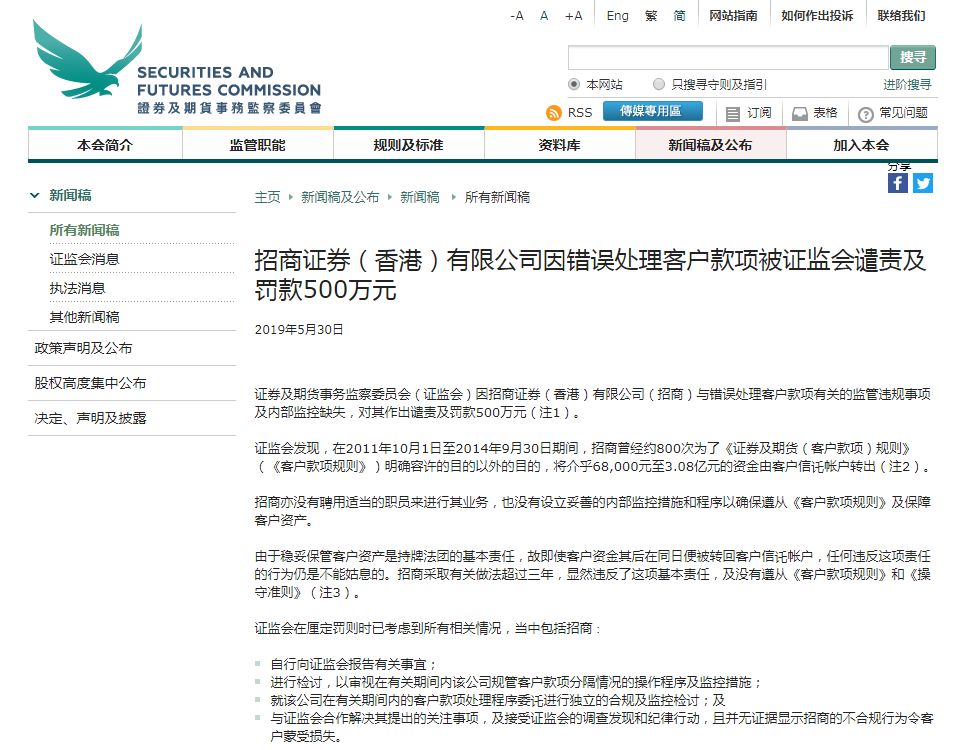Switch to Traditional Chinese 繁
968x750 pixels.
click(651, 16)
